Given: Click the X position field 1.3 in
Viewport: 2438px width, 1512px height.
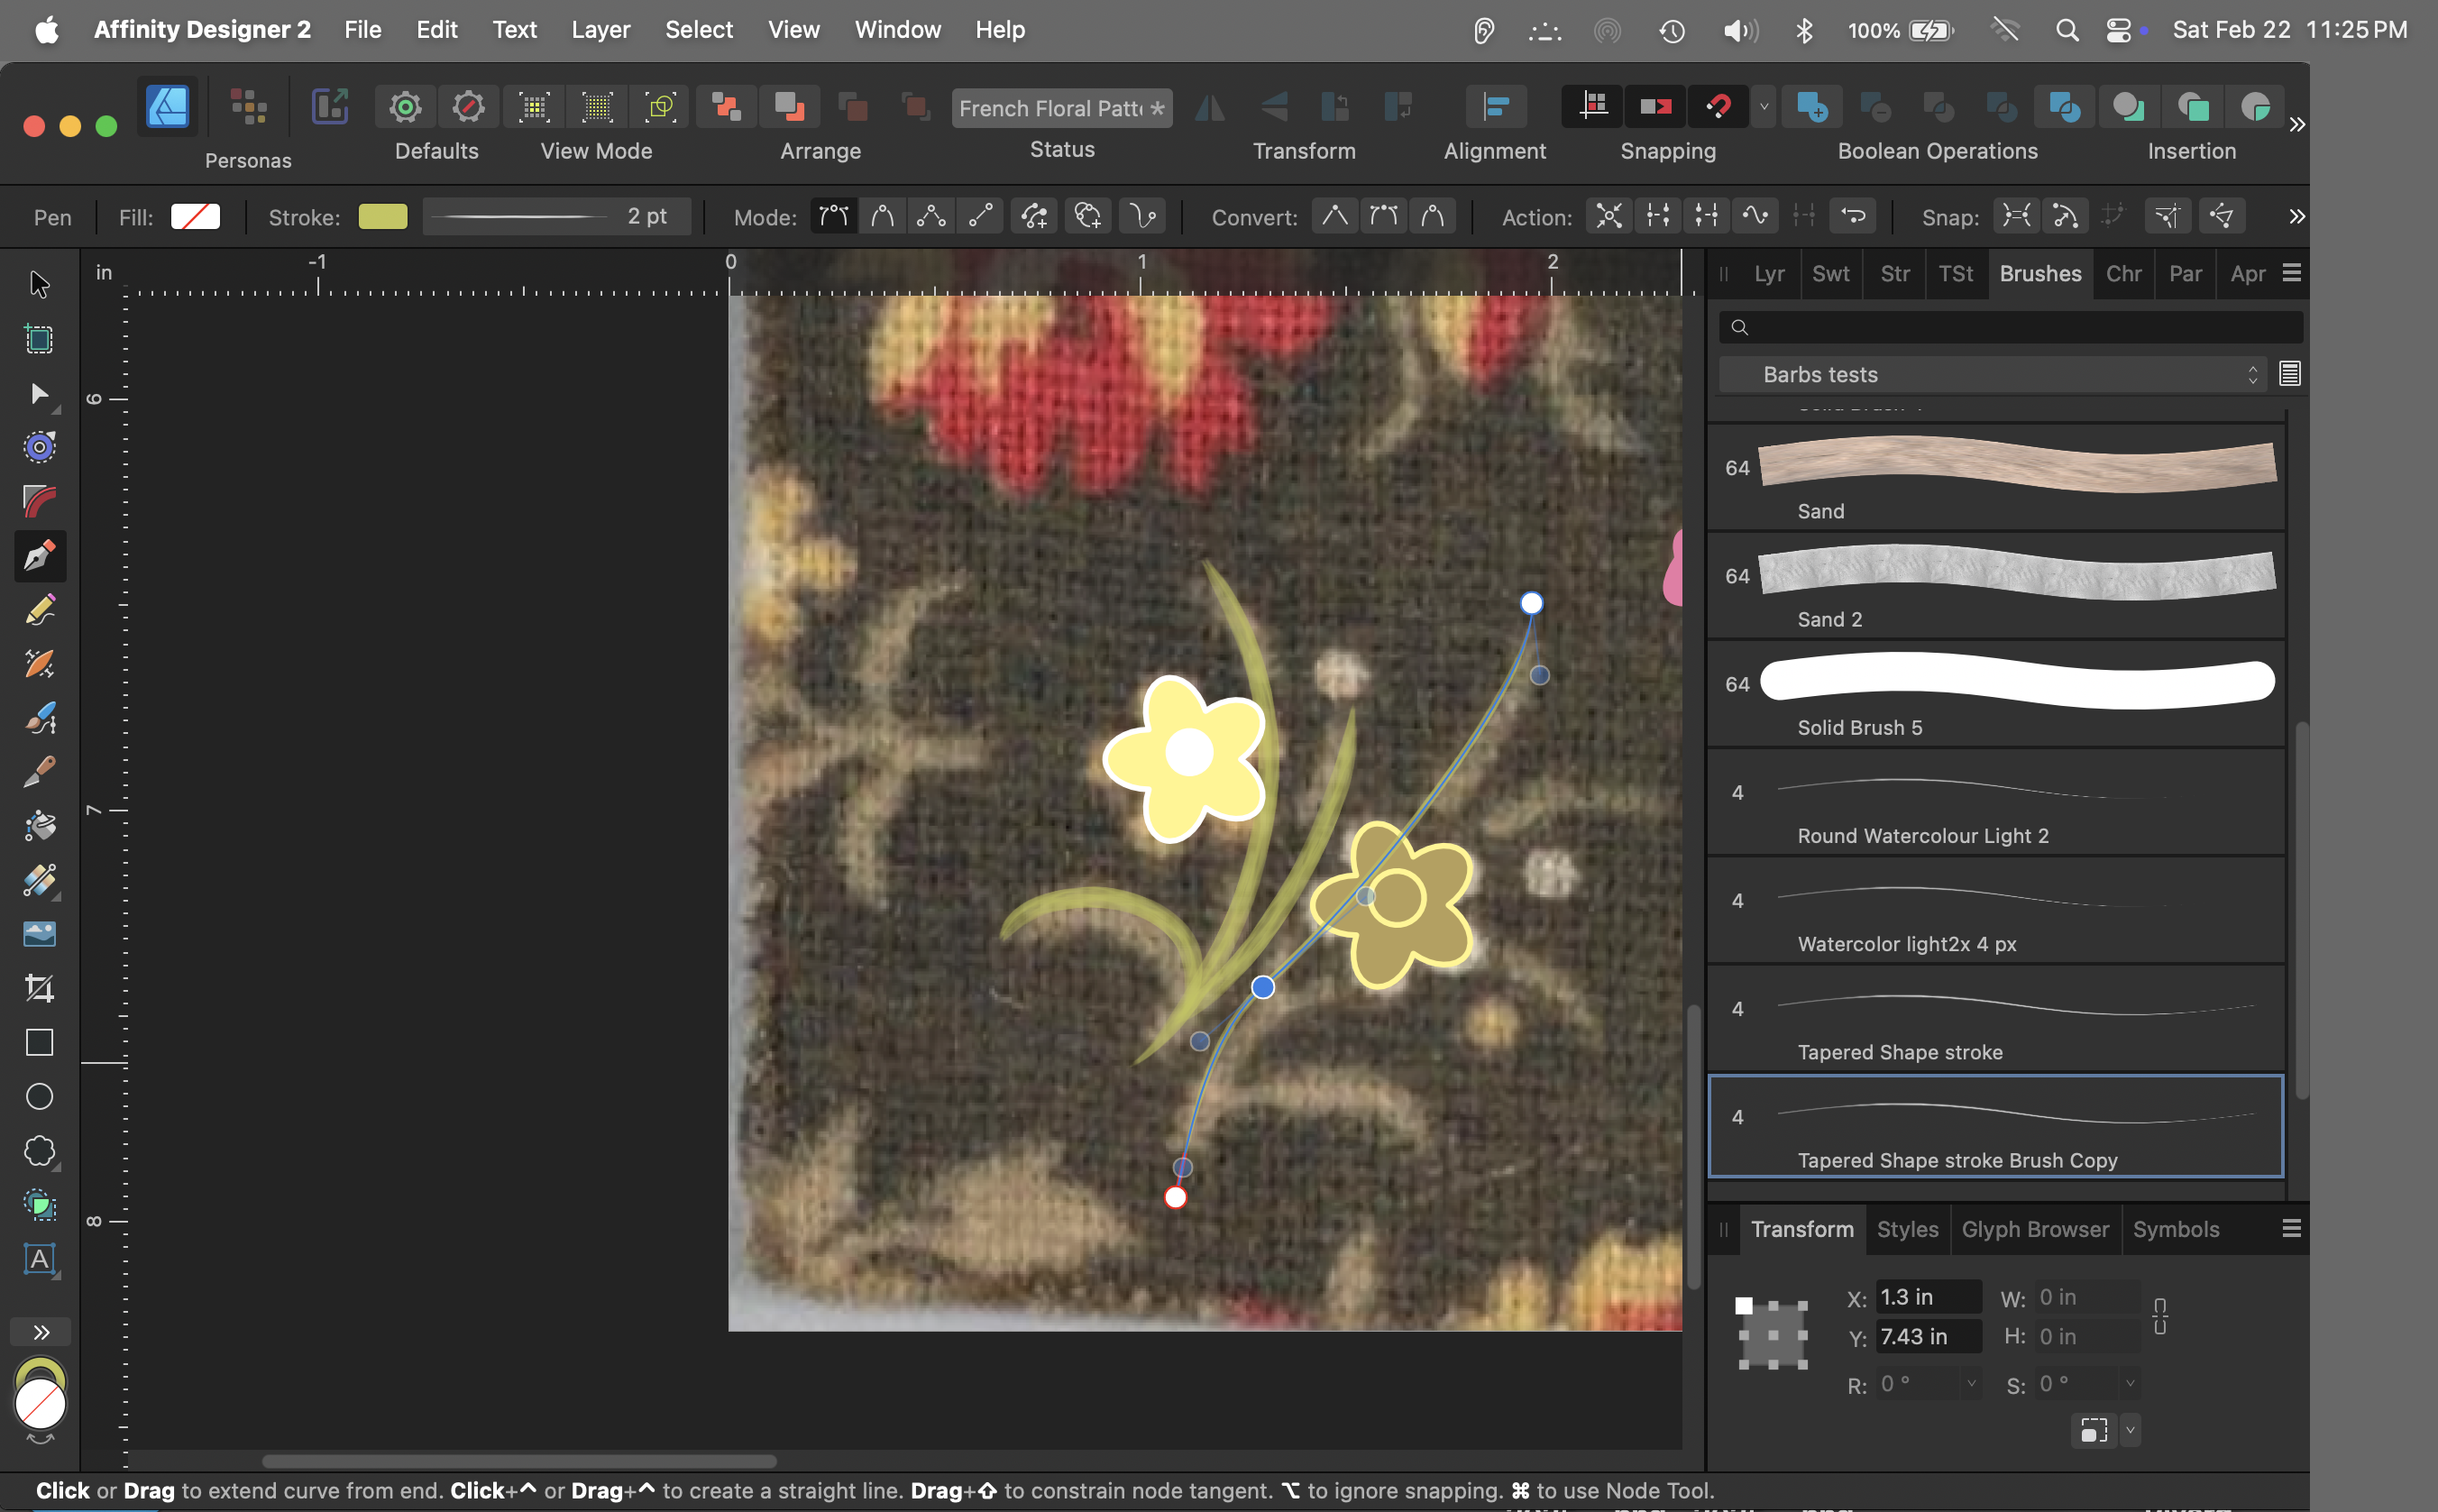Looking at the screenshot, I should click(x=1927, y=1297).
